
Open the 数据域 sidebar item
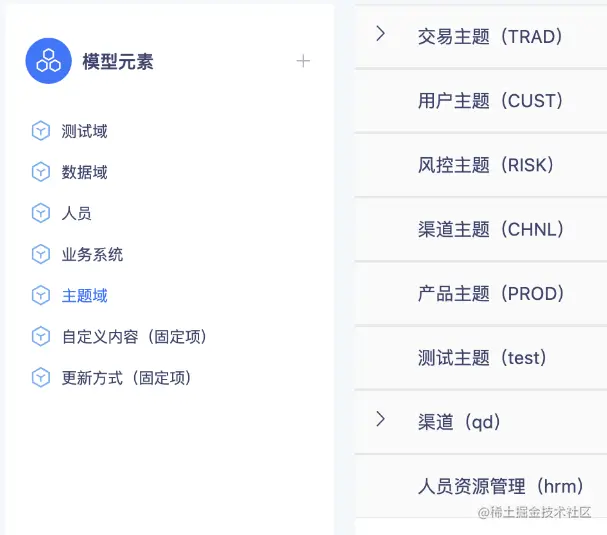click(84, 172)
